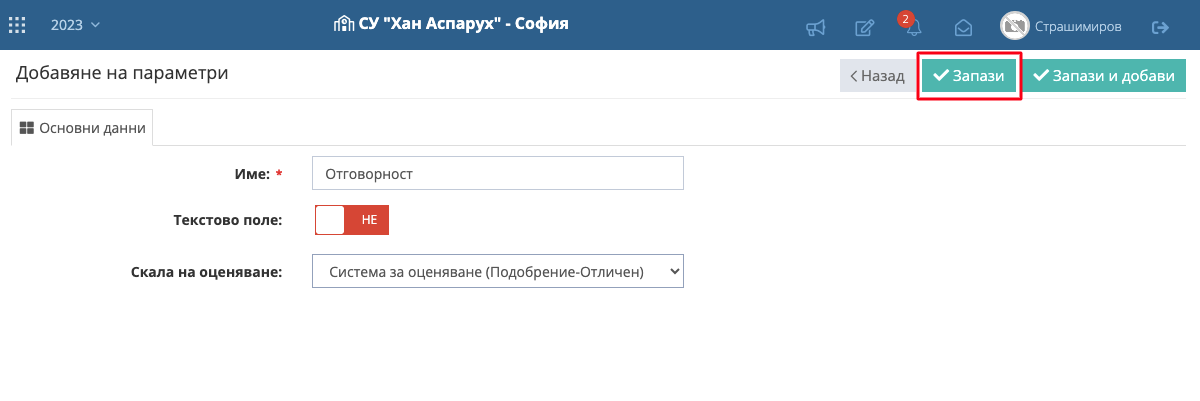Click the school building icon in title
1200x401 pixels.
[x=343, y=24]
